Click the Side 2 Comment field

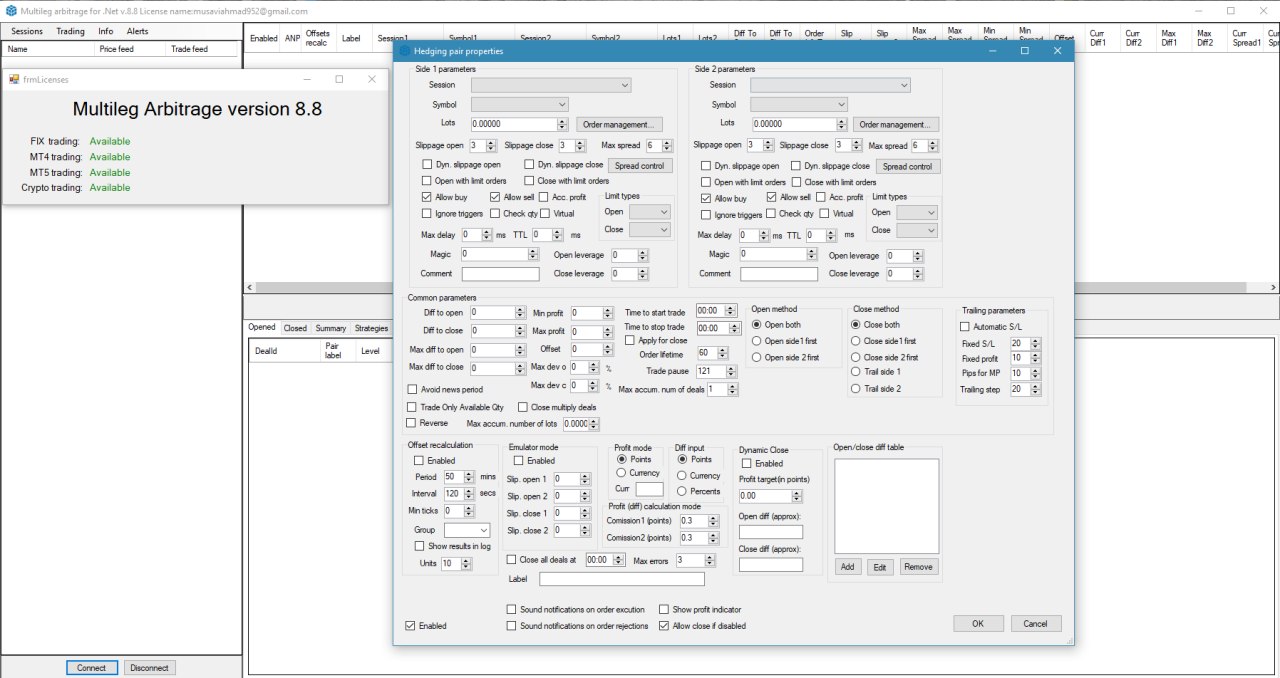tap(779, 274)
